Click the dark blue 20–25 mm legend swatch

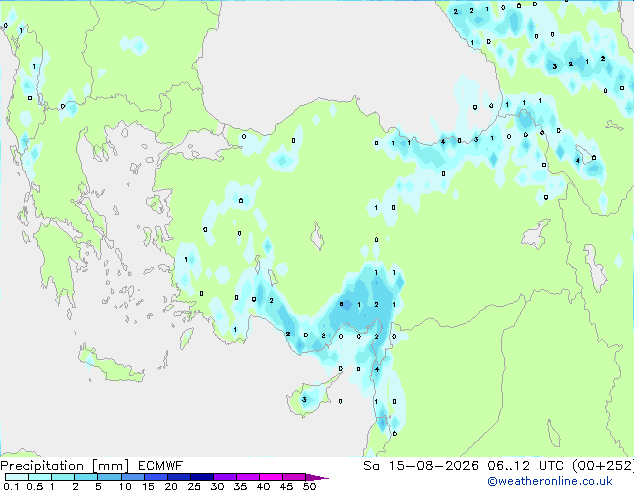click(179, 477)
